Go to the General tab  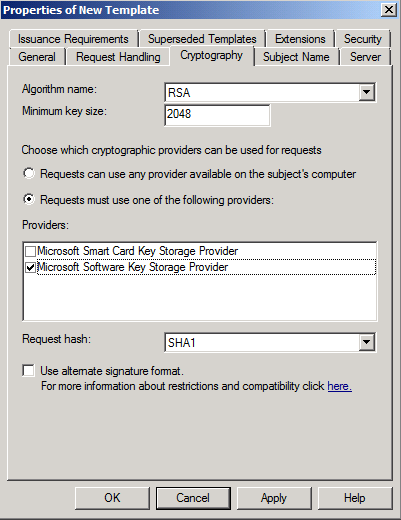click(x=37, y=57)
